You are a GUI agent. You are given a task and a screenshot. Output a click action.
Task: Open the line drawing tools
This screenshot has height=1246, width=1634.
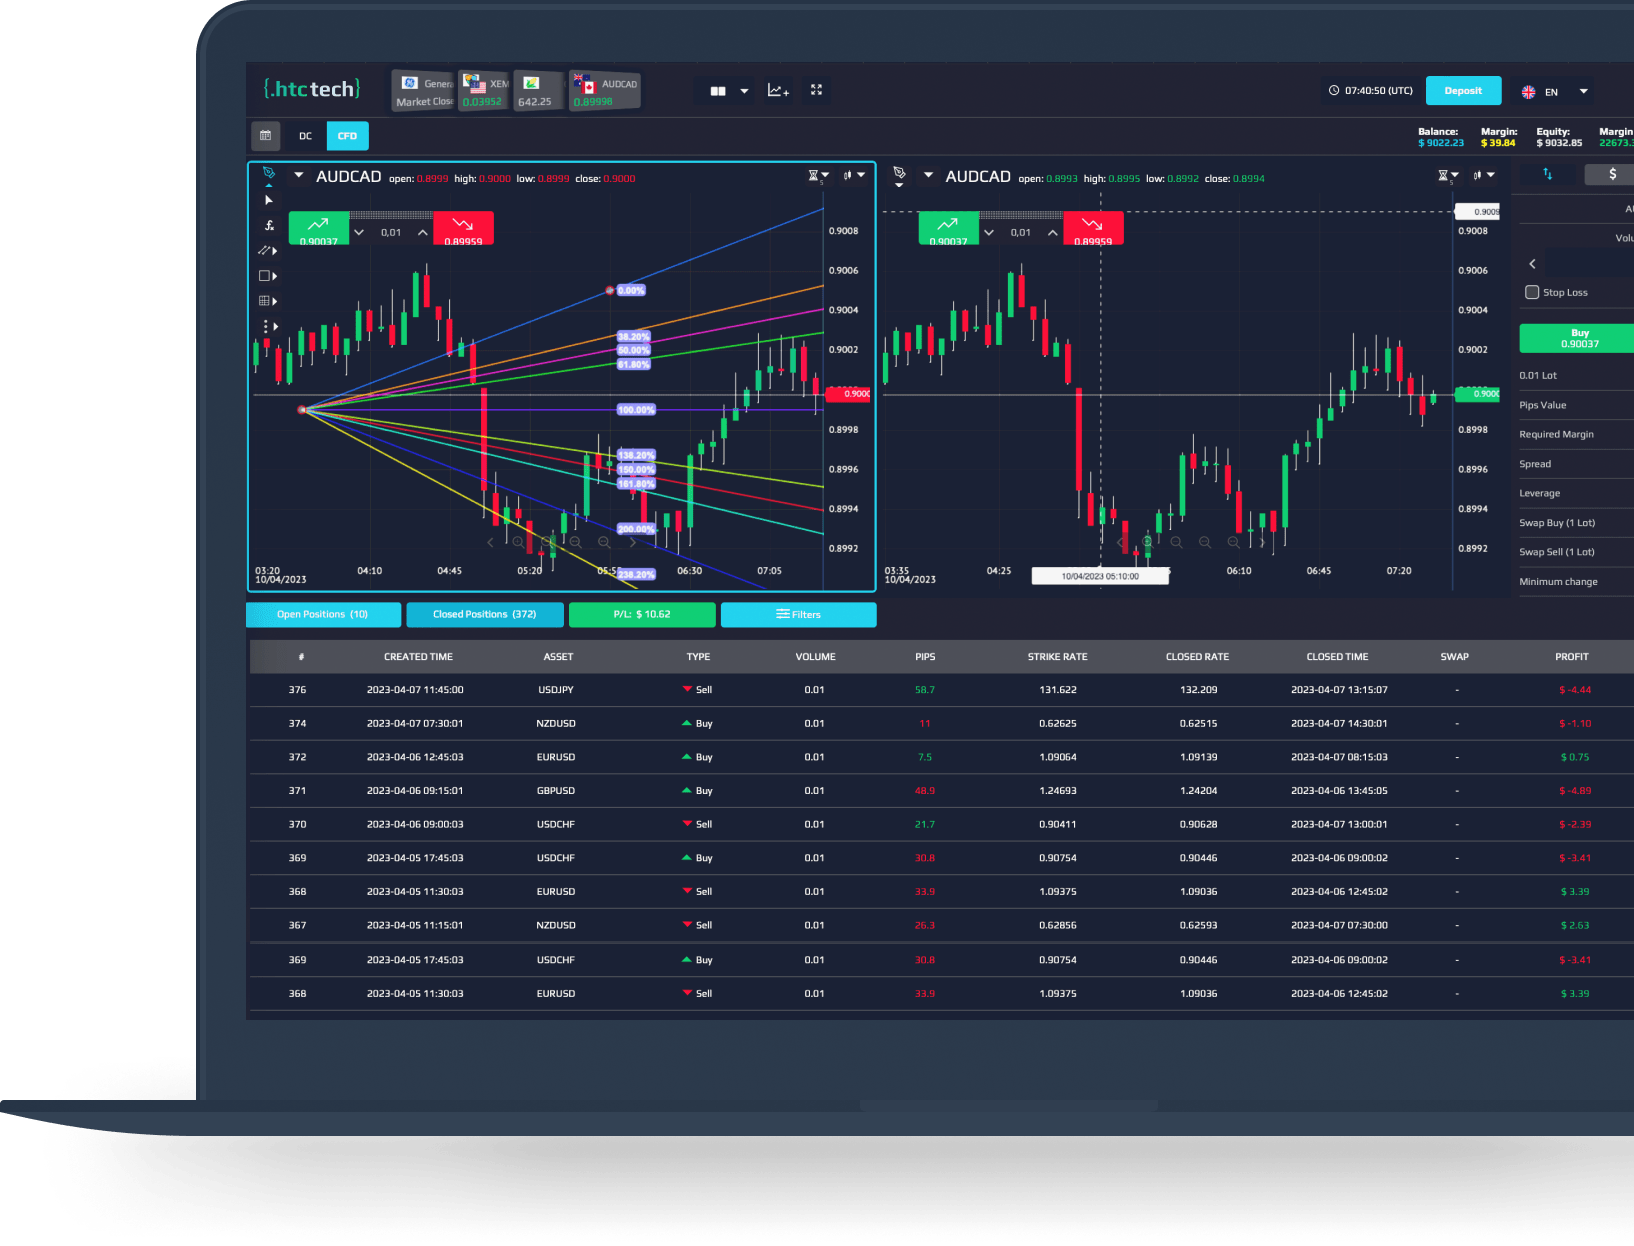(x=267, y=250)
